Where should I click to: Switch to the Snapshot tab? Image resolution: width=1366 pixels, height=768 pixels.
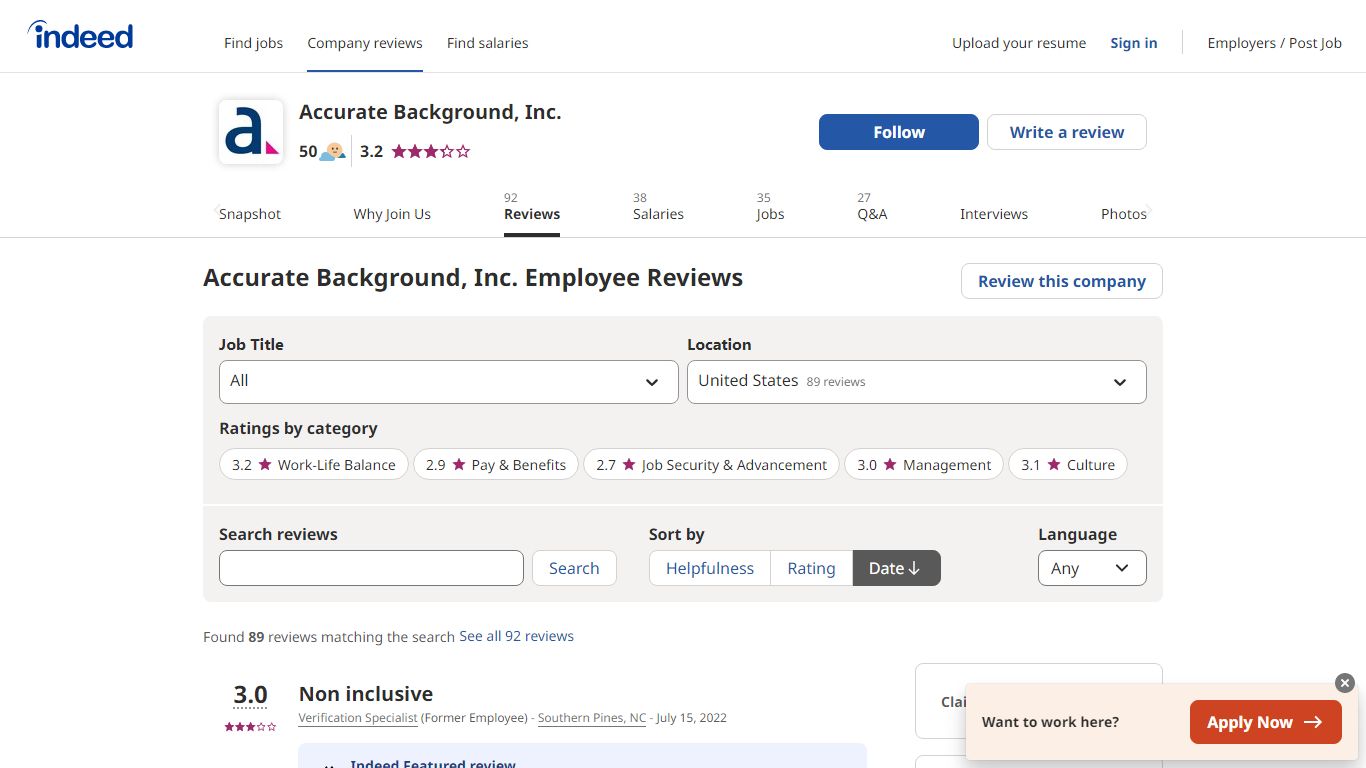click(x=250, y=214)
